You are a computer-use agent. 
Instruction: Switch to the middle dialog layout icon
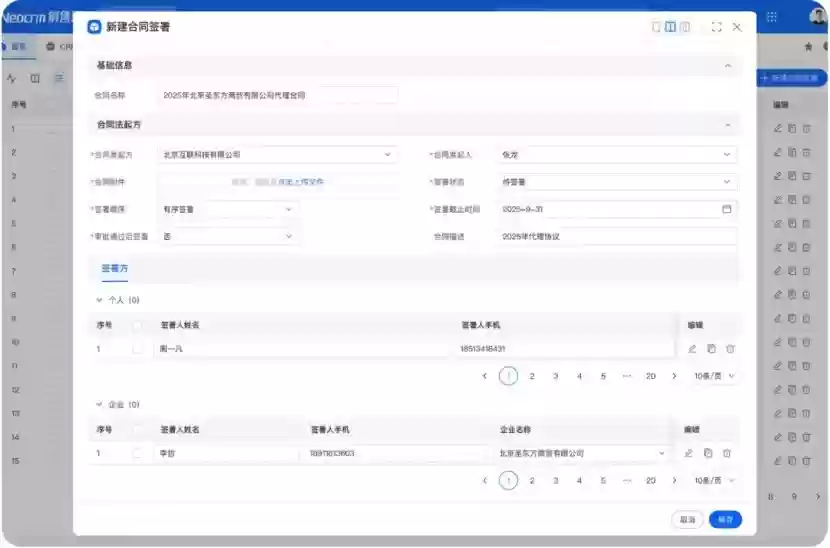pyautogui.click(x=670, y=27)
